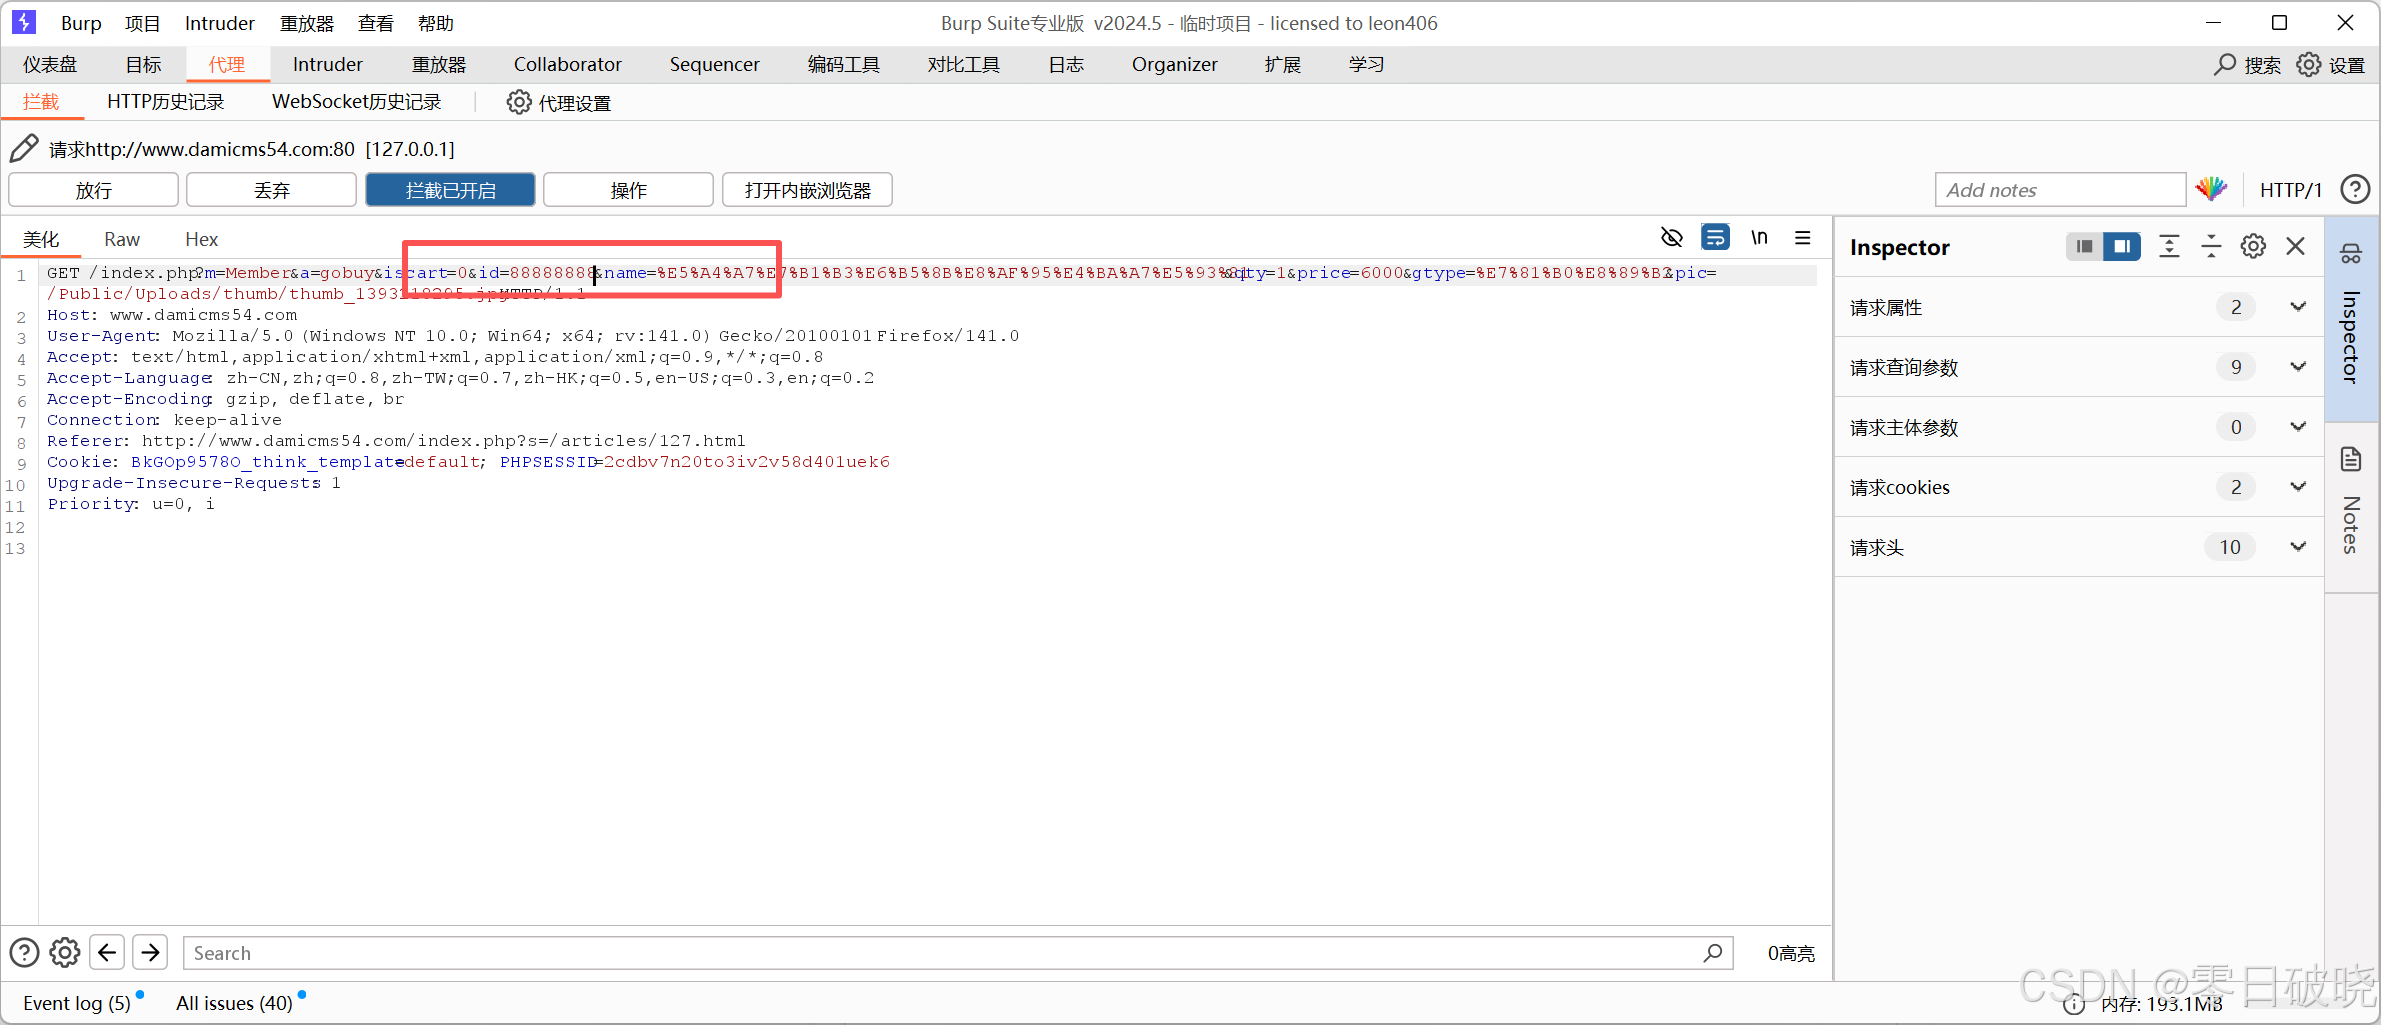This screenshot has width=2381, height=1025.
Task: Expand the 请求cookies section chevron
Action: pos(2298,487)
